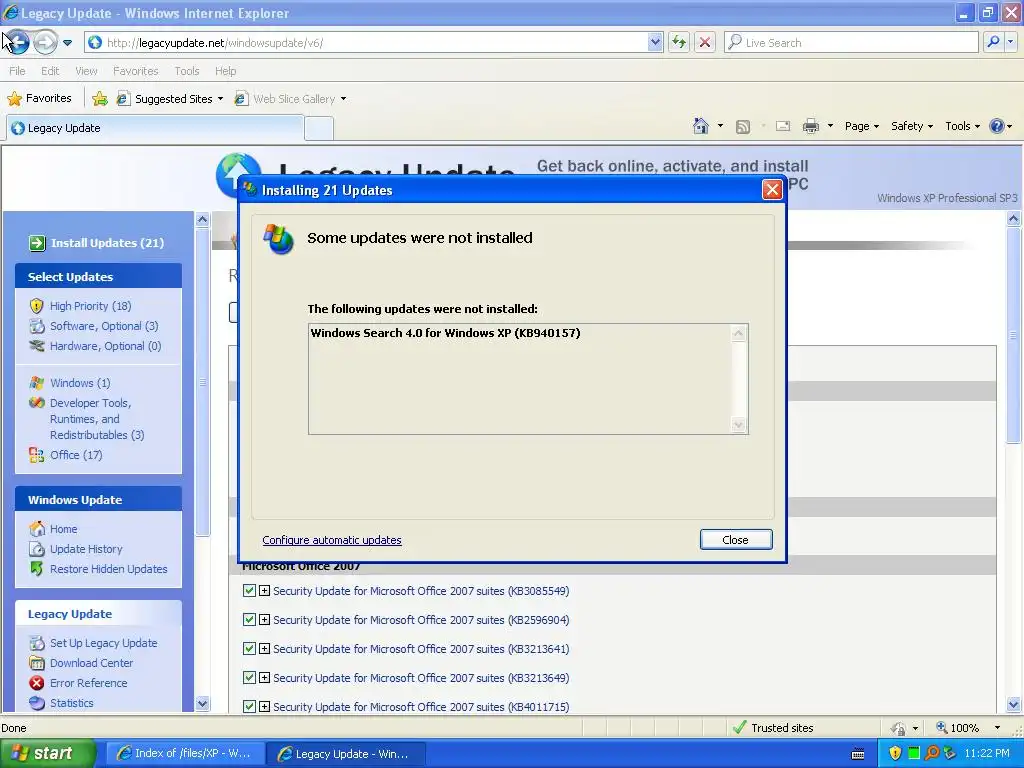The image size is (1024, 768).
Task: Click the Update History clock icon
Action: pyautogui.click(x=37, y=549)
